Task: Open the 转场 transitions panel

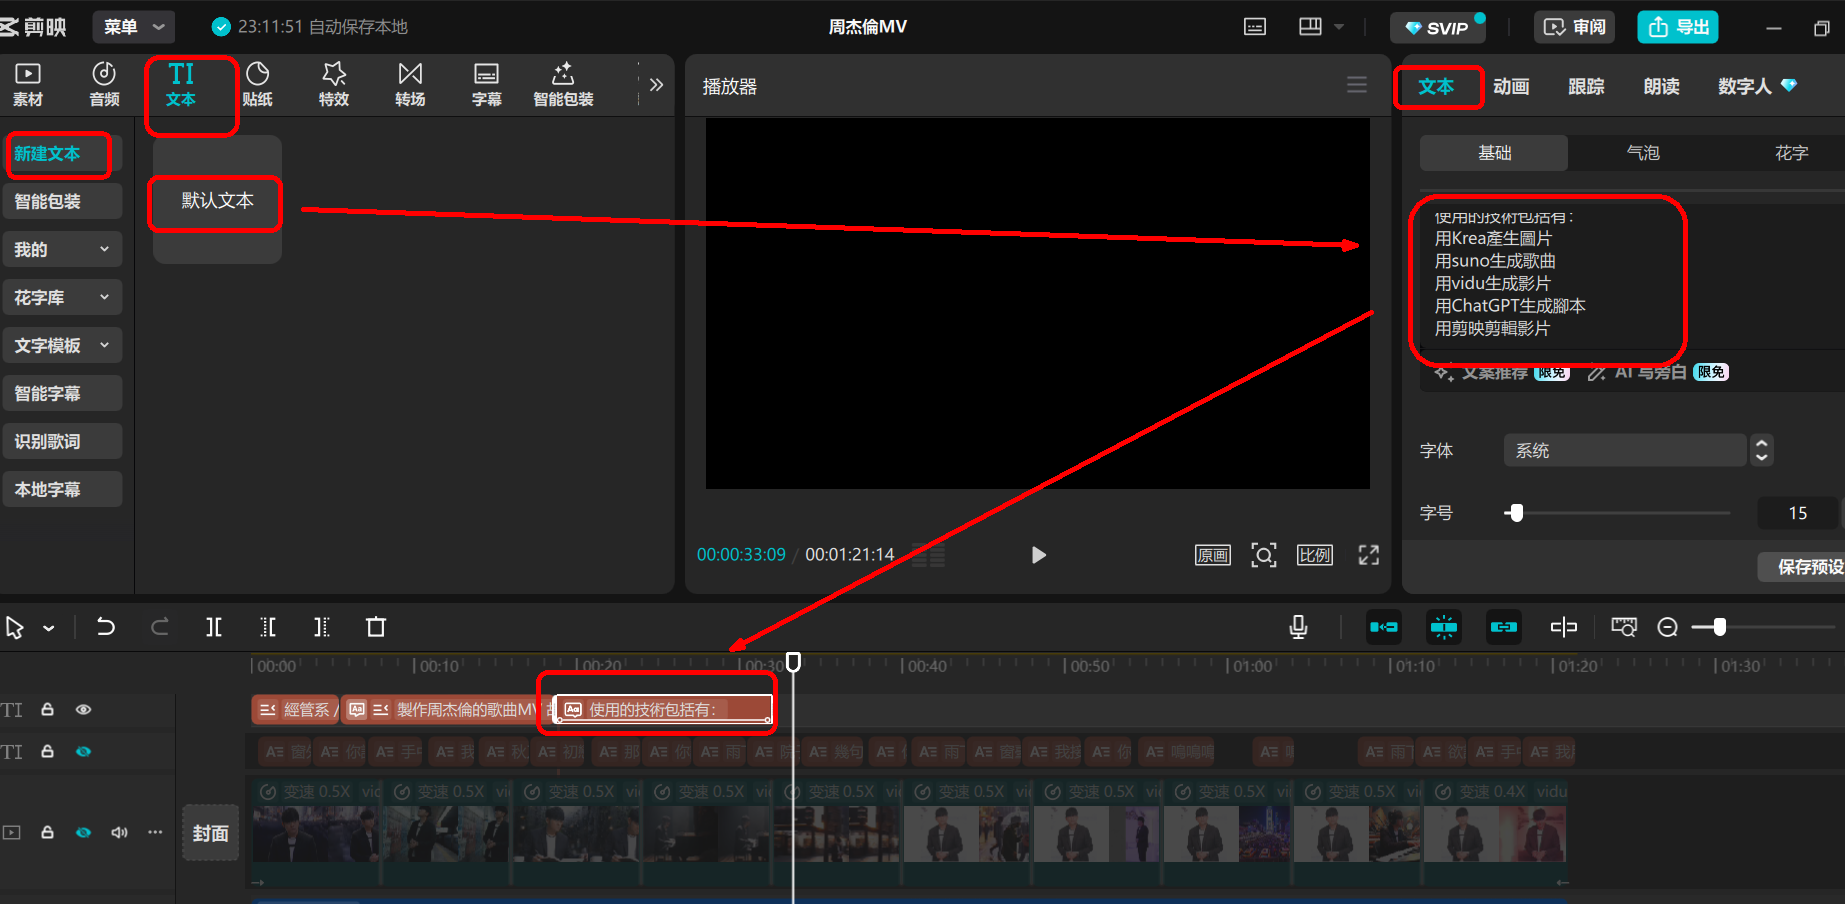Action: (x=410, y=85)
